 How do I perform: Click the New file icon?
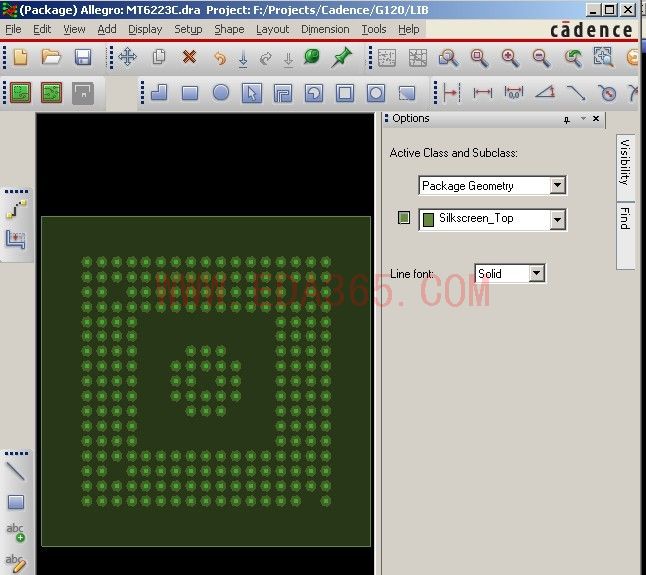click(x=21, y=57)
